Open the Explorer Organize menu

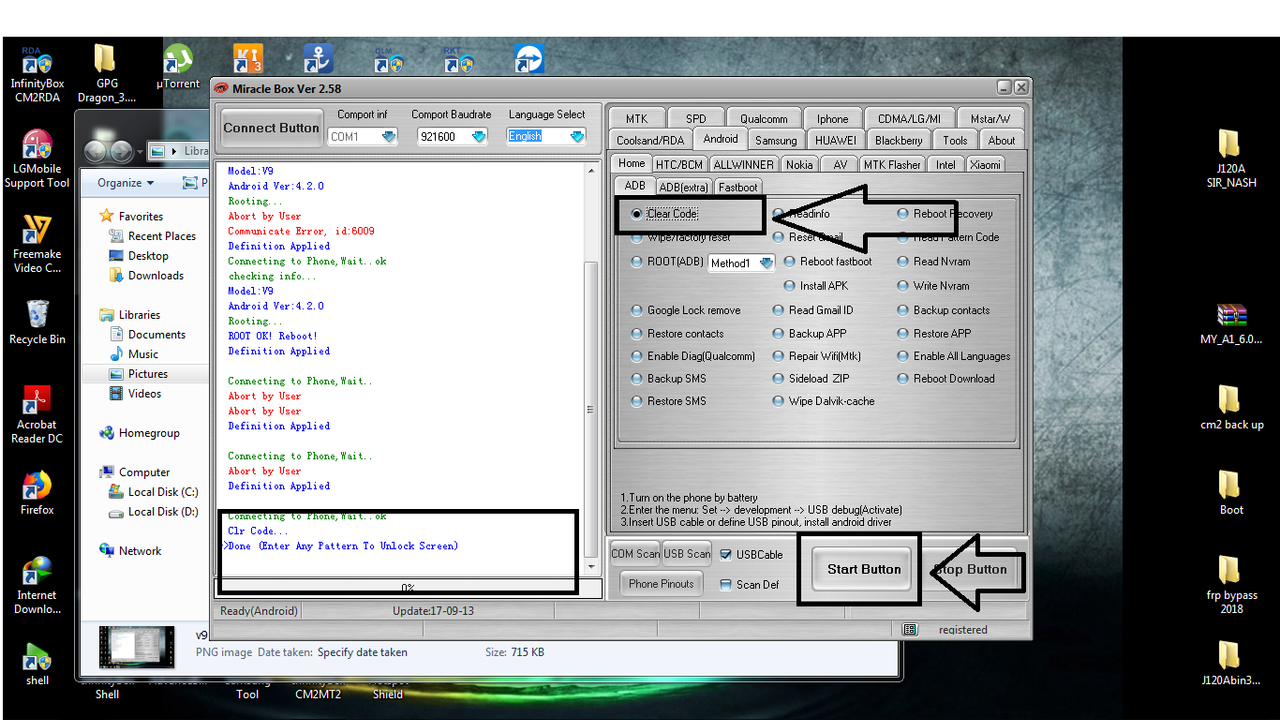tap(125, 183)
